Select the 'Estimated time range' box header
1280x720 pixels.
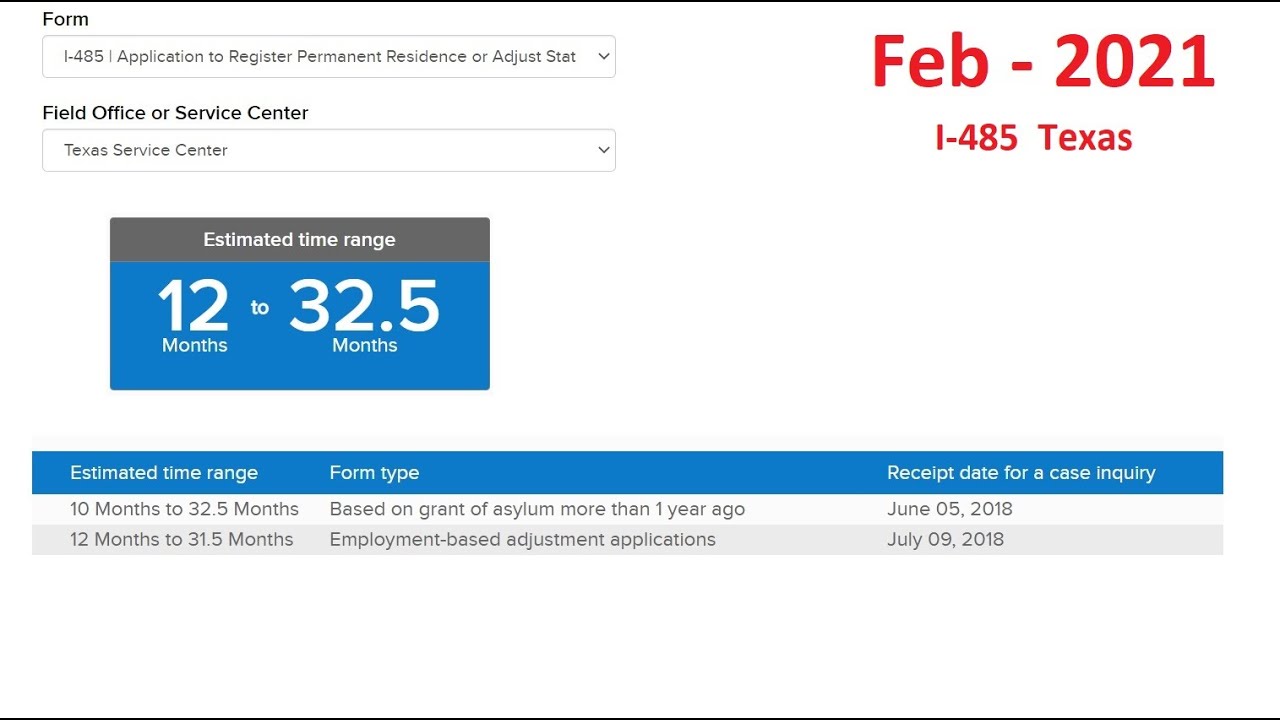(x=300, y=240)
